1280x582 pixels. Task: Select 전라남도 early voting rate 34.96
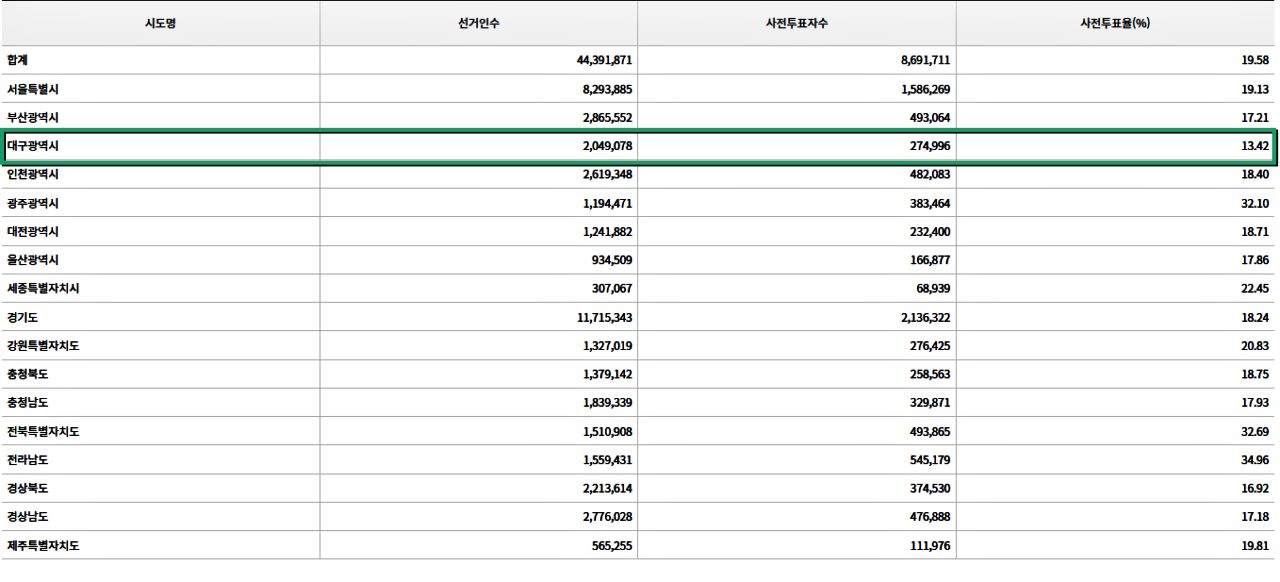[x=1255, y=460]
